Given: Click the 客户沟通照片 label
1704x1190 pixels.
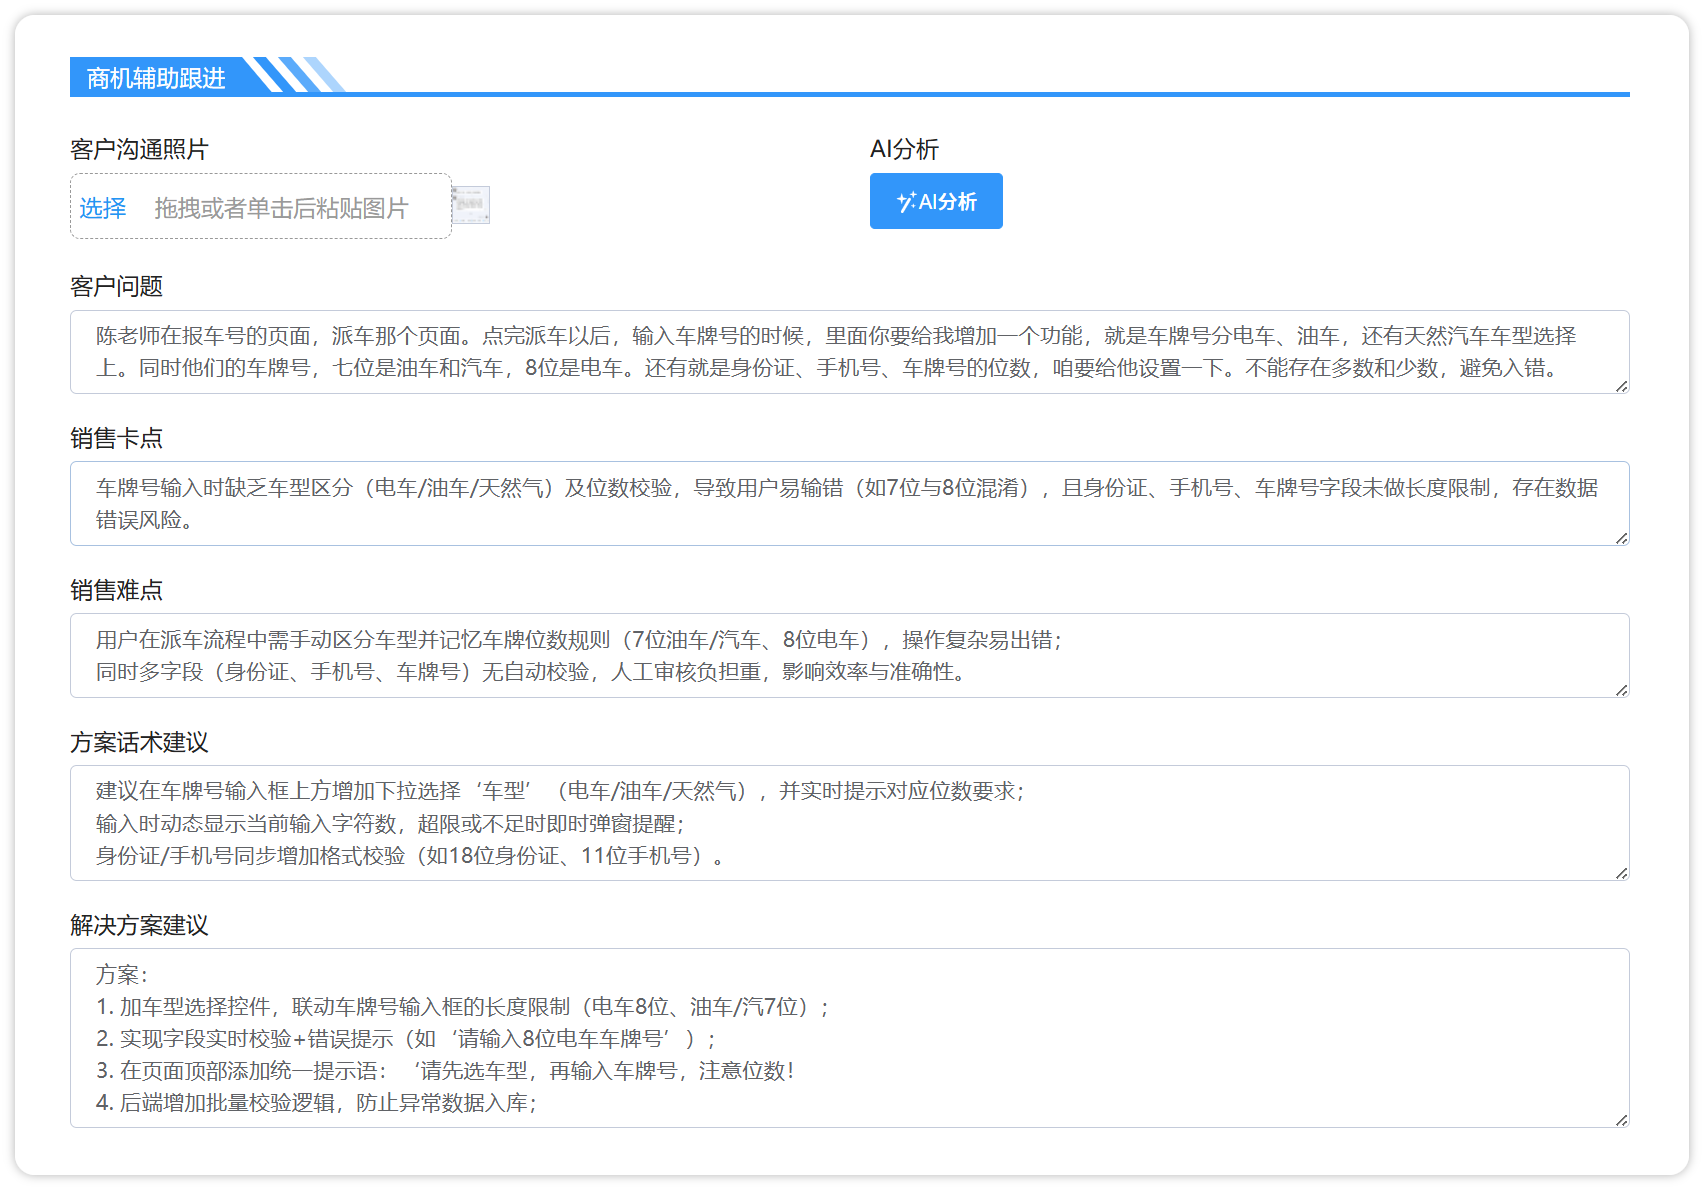Looking at the screenshot, I should 139,149.
